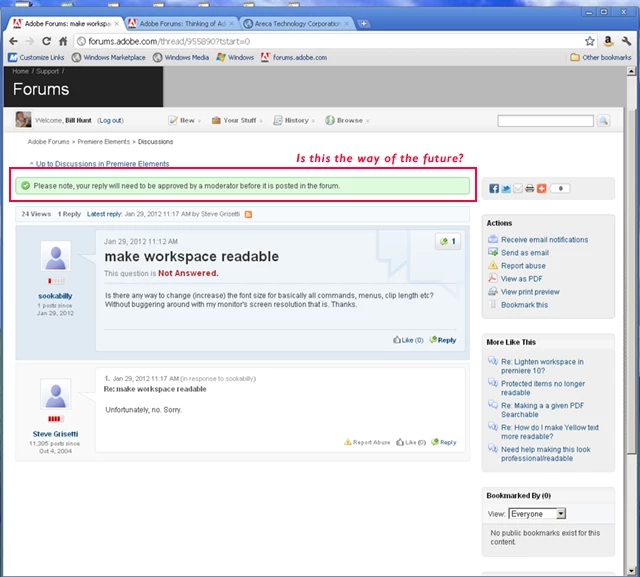Open Windows Media bookmark

click(x=181, y=58)
